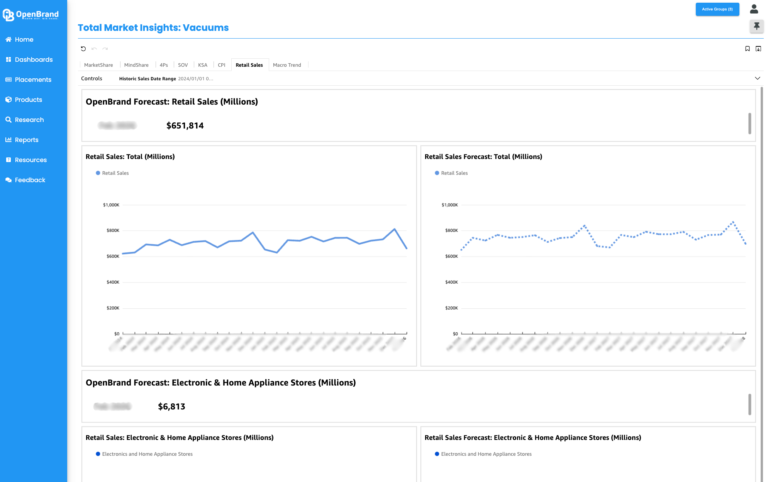Click the Products cube icon in sidebar
The height and width of the screenshot is (482, 768).
[x=8, y=99]
